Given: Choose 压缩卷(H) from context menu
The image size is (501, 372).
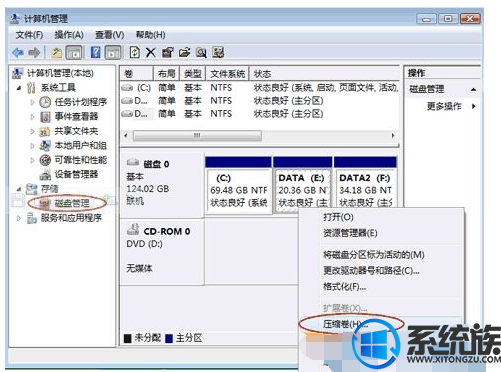Looking at the screenshot, I should [345, 324].
